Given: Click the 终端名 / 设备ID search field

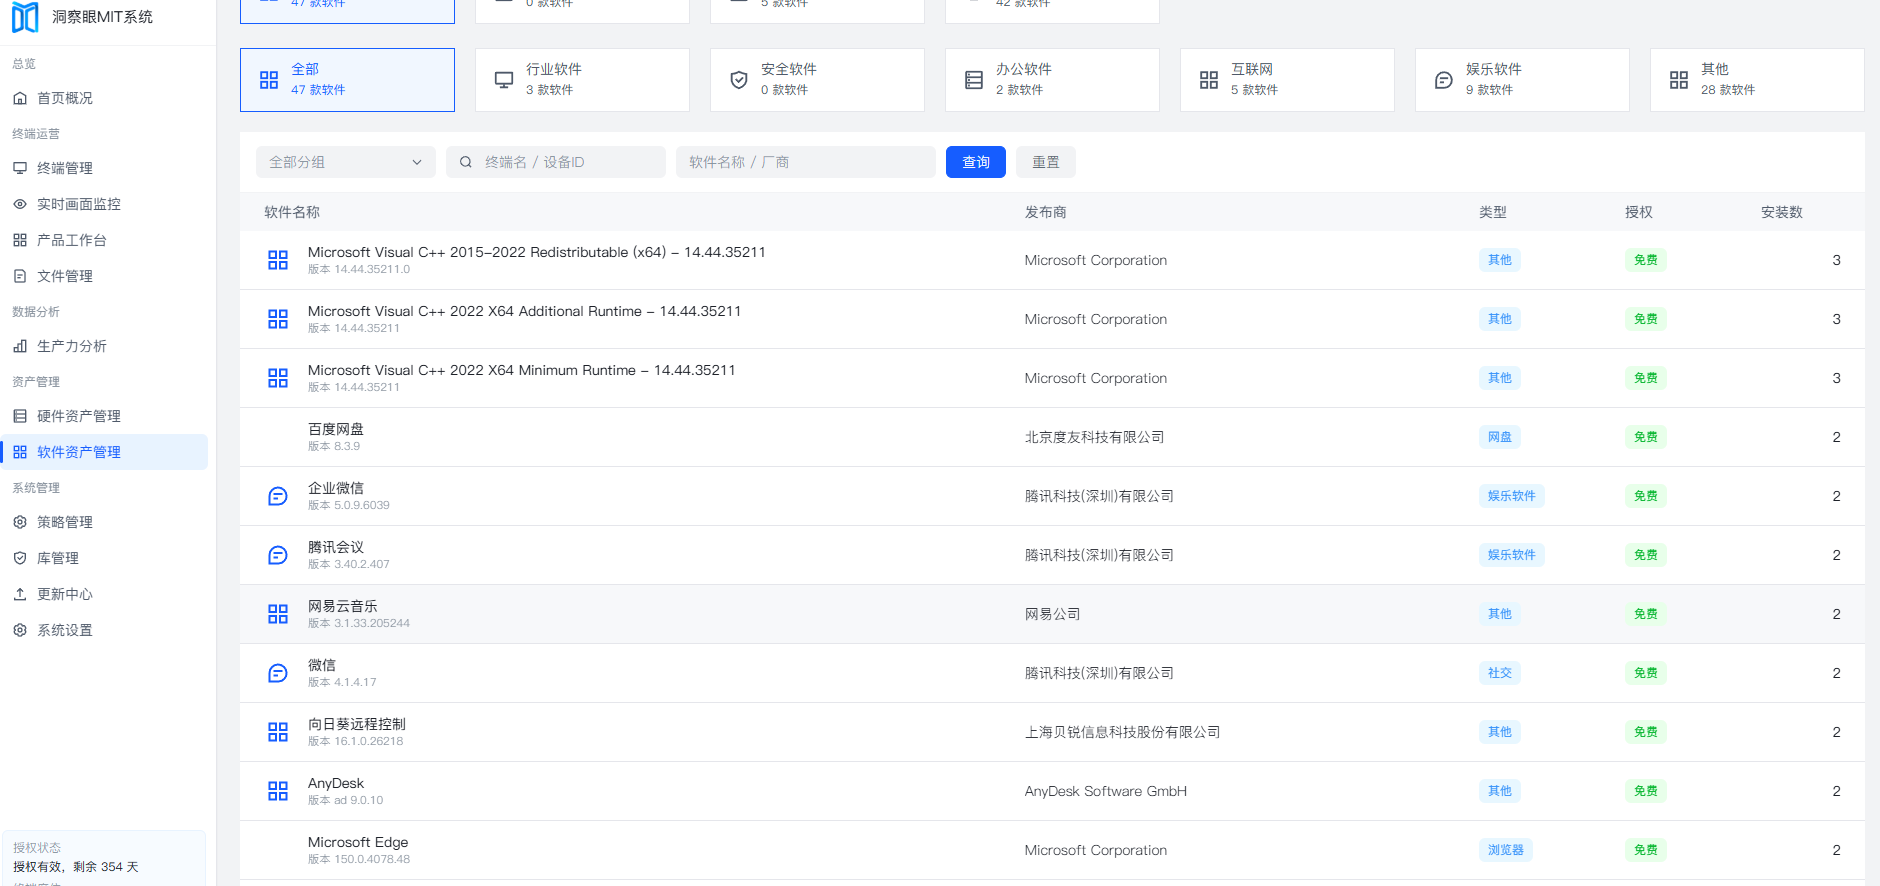Looking at the screenshot, I should [556, 162].
